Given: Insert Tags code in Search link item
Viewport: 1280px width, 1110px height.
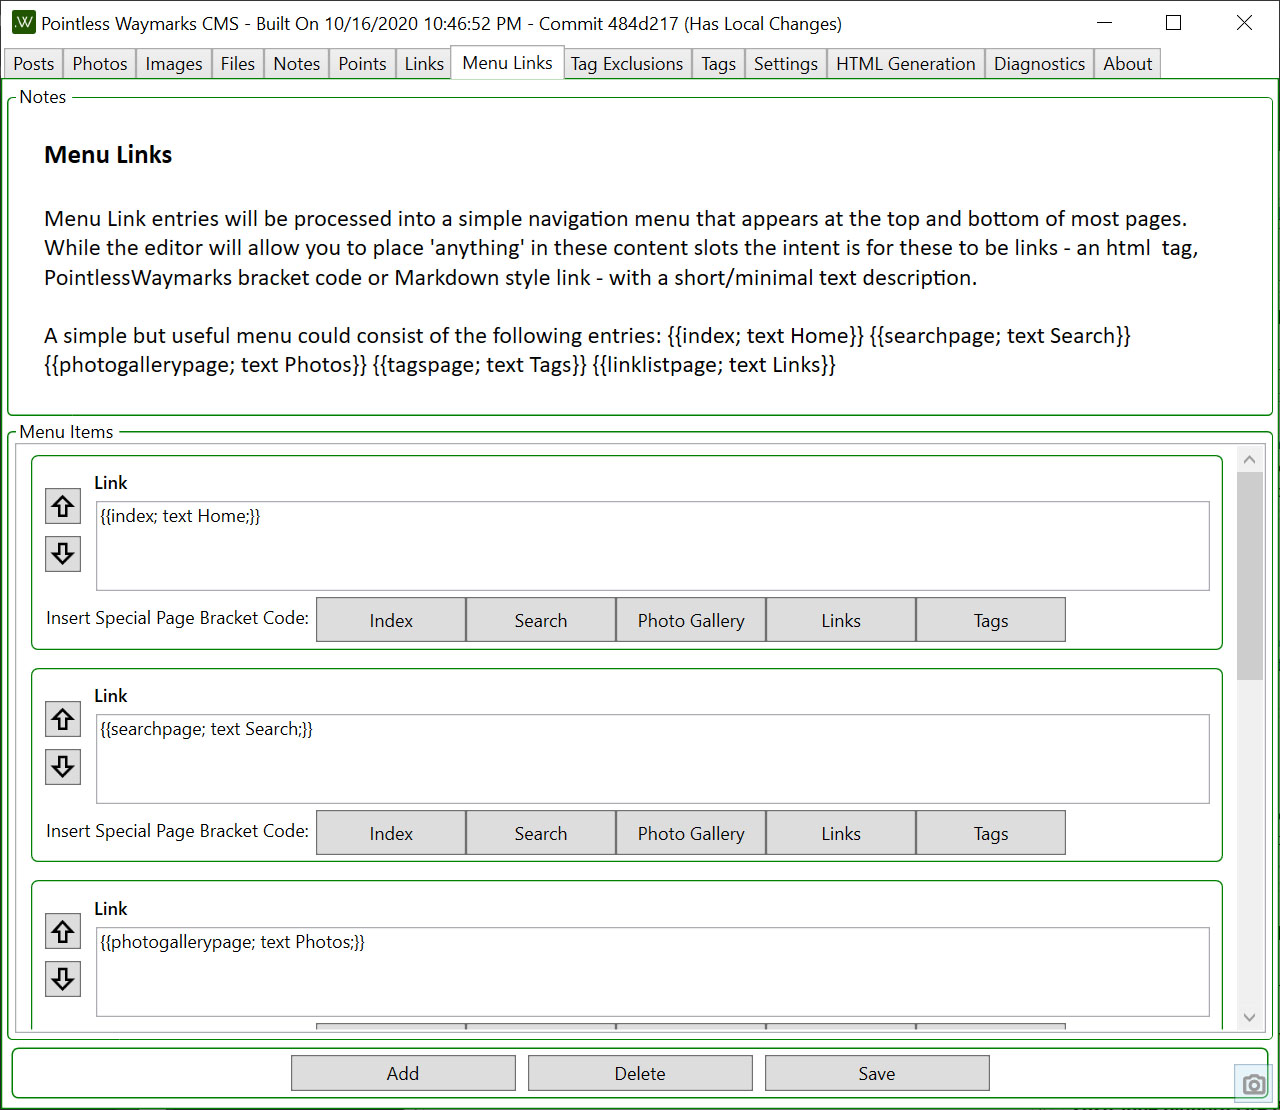Looking at the screenshot, I should (991, 833).
